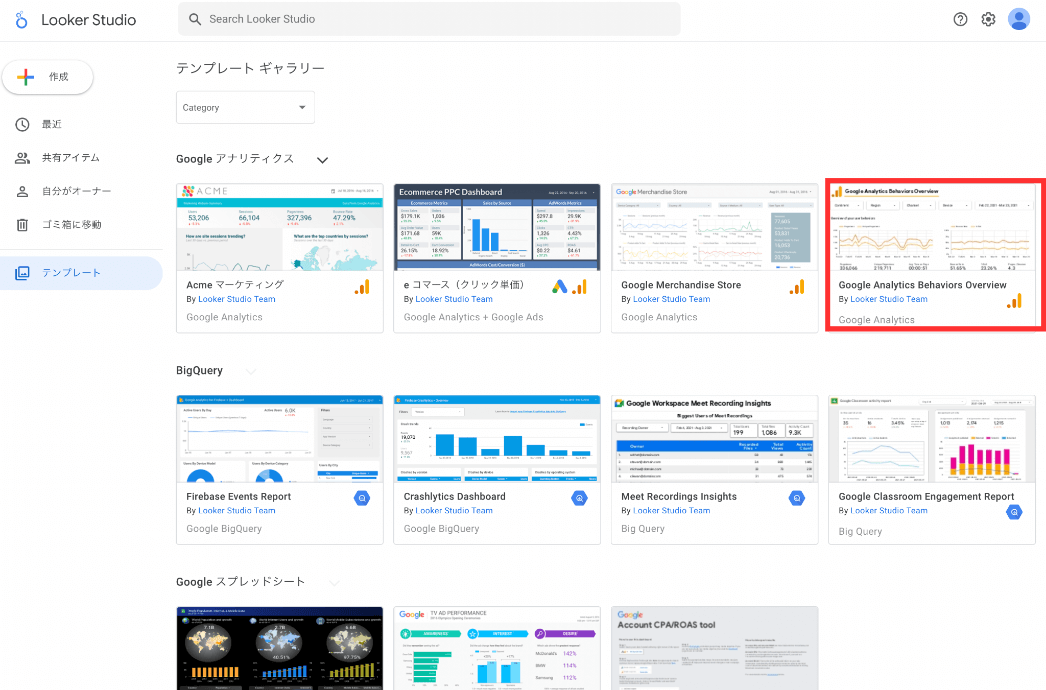This screenshot has height=690, width=1046.
Task: Open the Acme マーケティング template thumbnail
Action: point(280,227)
